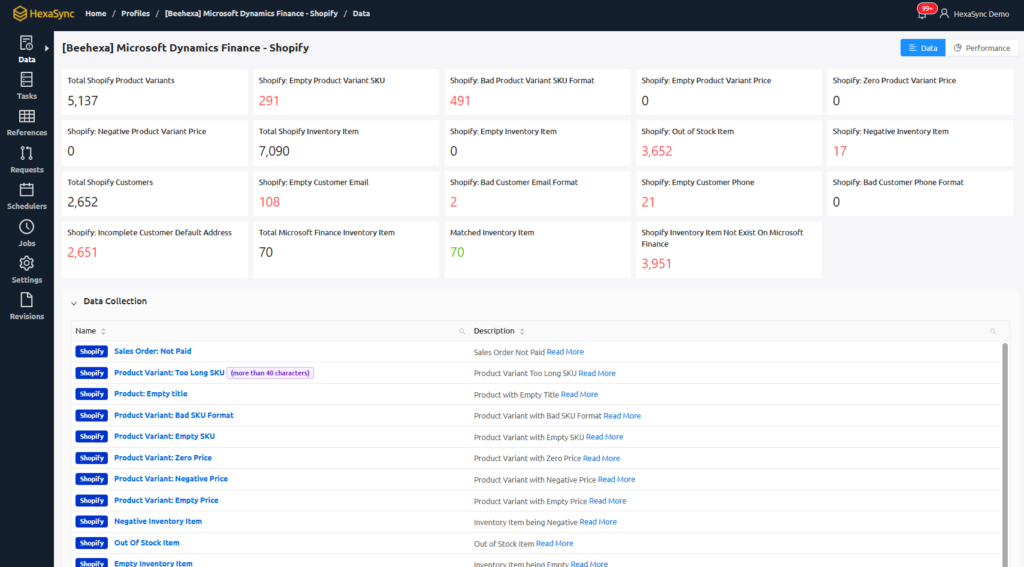Collapse the Data Collection section

click(x=74, y=302)
